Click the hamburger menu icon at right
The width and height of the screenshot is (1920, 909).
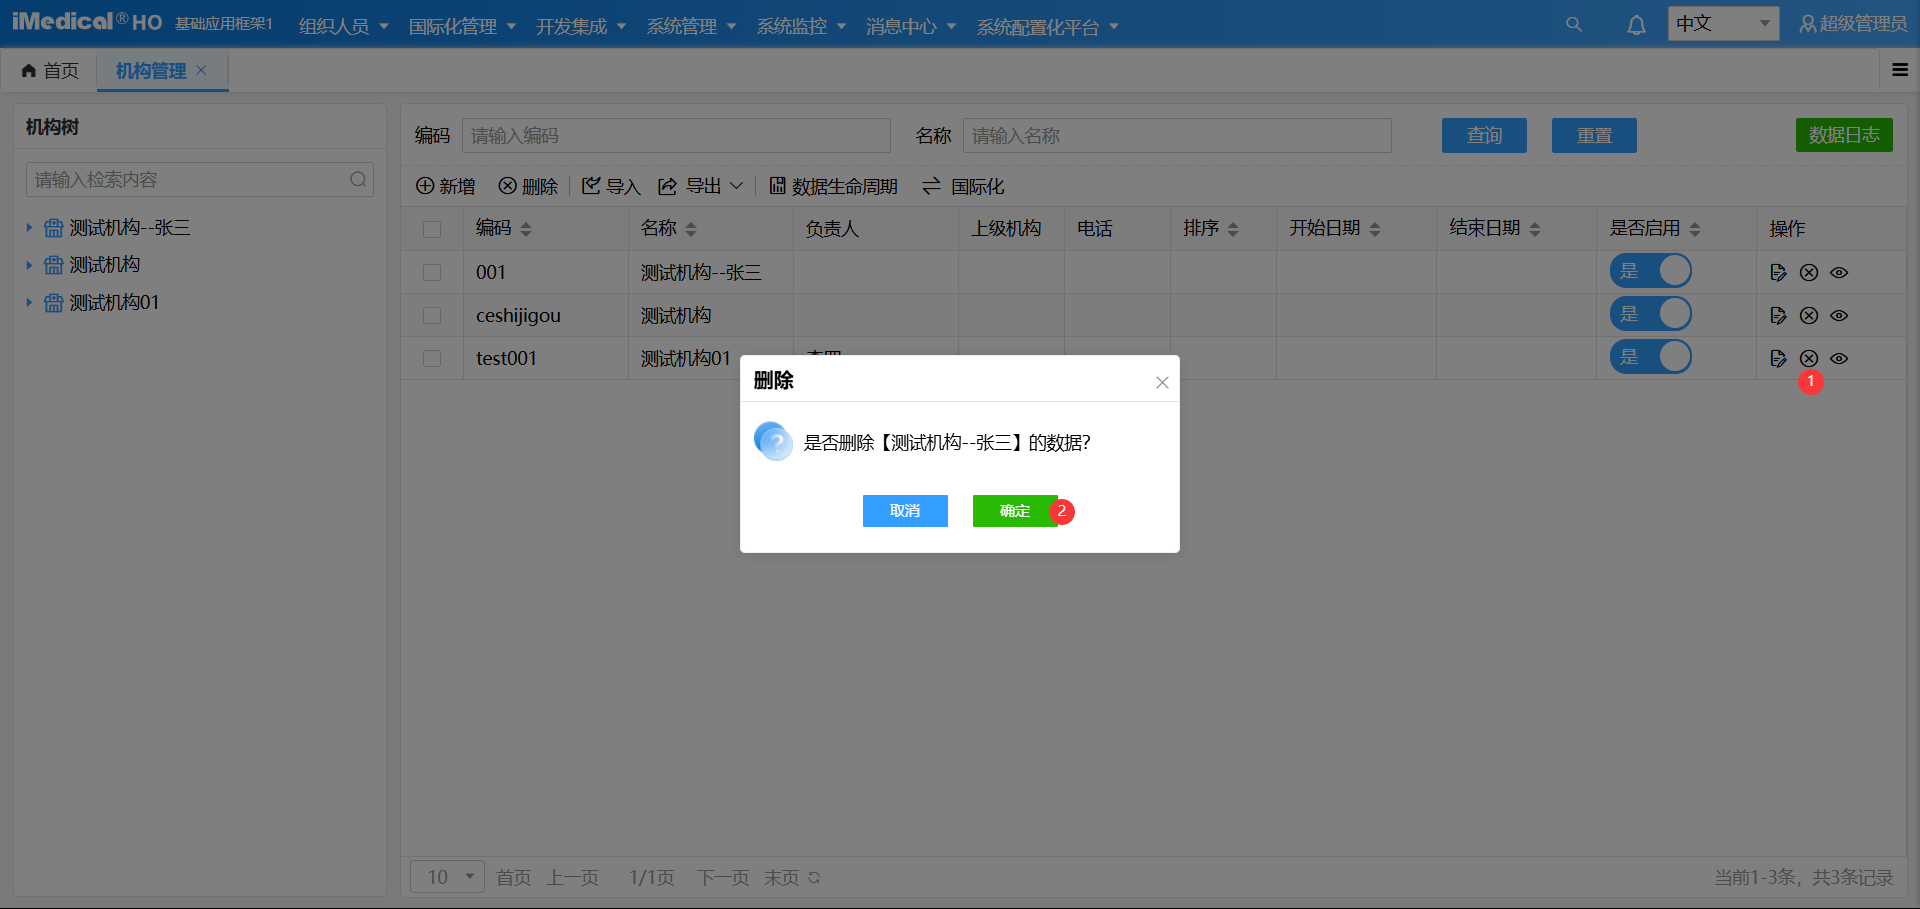(x=1900, y=70)
